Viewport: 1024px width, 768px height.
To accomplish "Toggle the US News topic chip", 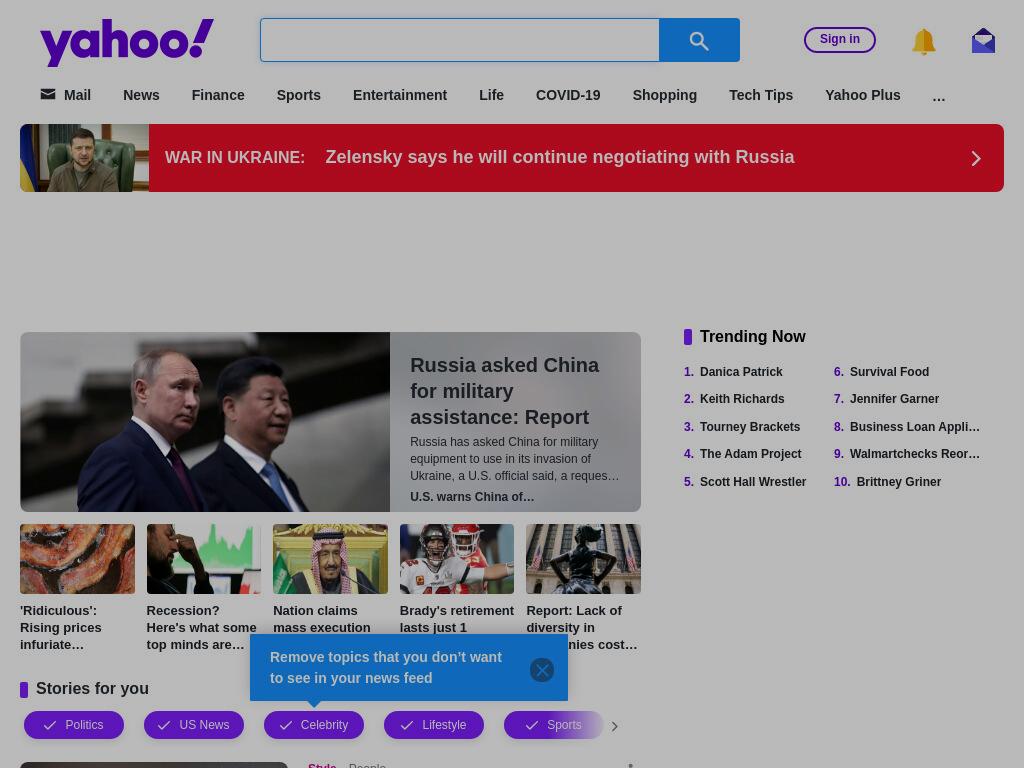I will tap(194, 725).
